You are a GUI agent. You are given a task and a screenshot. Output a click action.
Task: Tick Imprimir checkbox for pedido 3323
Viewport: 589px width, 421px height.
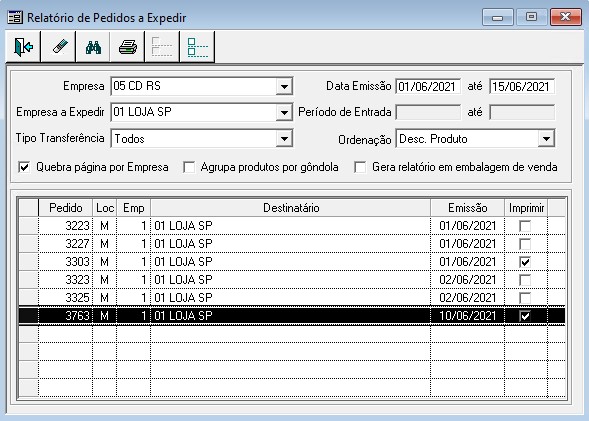525,280
